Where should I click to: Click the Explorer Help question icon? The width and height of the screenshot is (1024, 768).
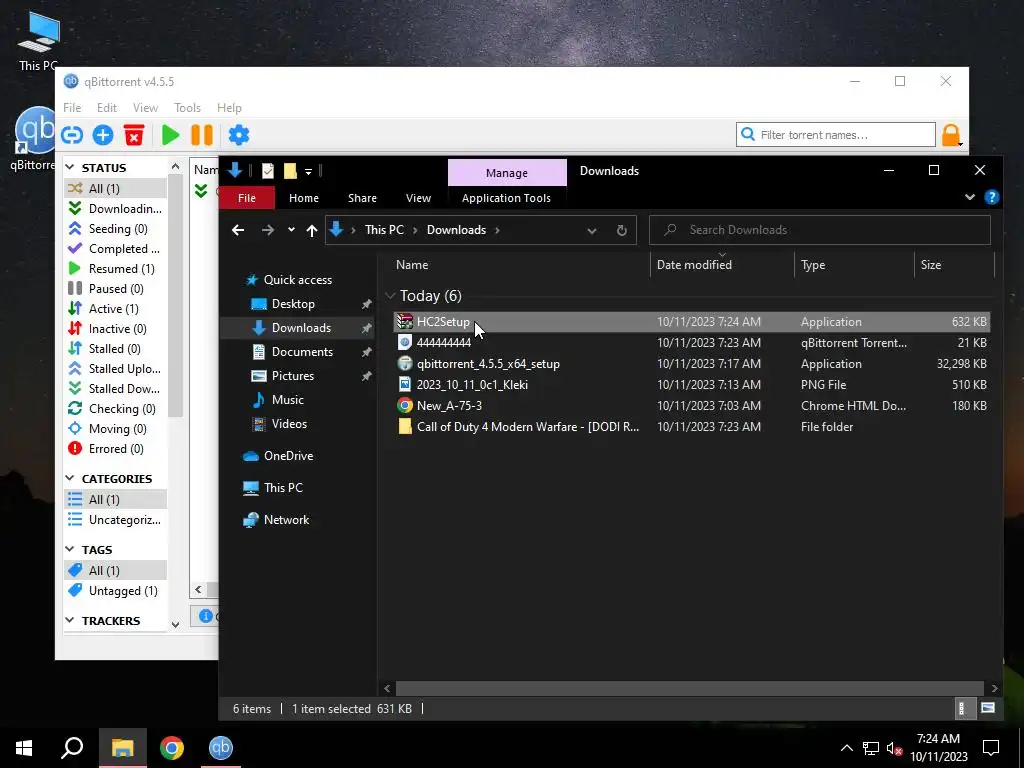coord(991,197)
